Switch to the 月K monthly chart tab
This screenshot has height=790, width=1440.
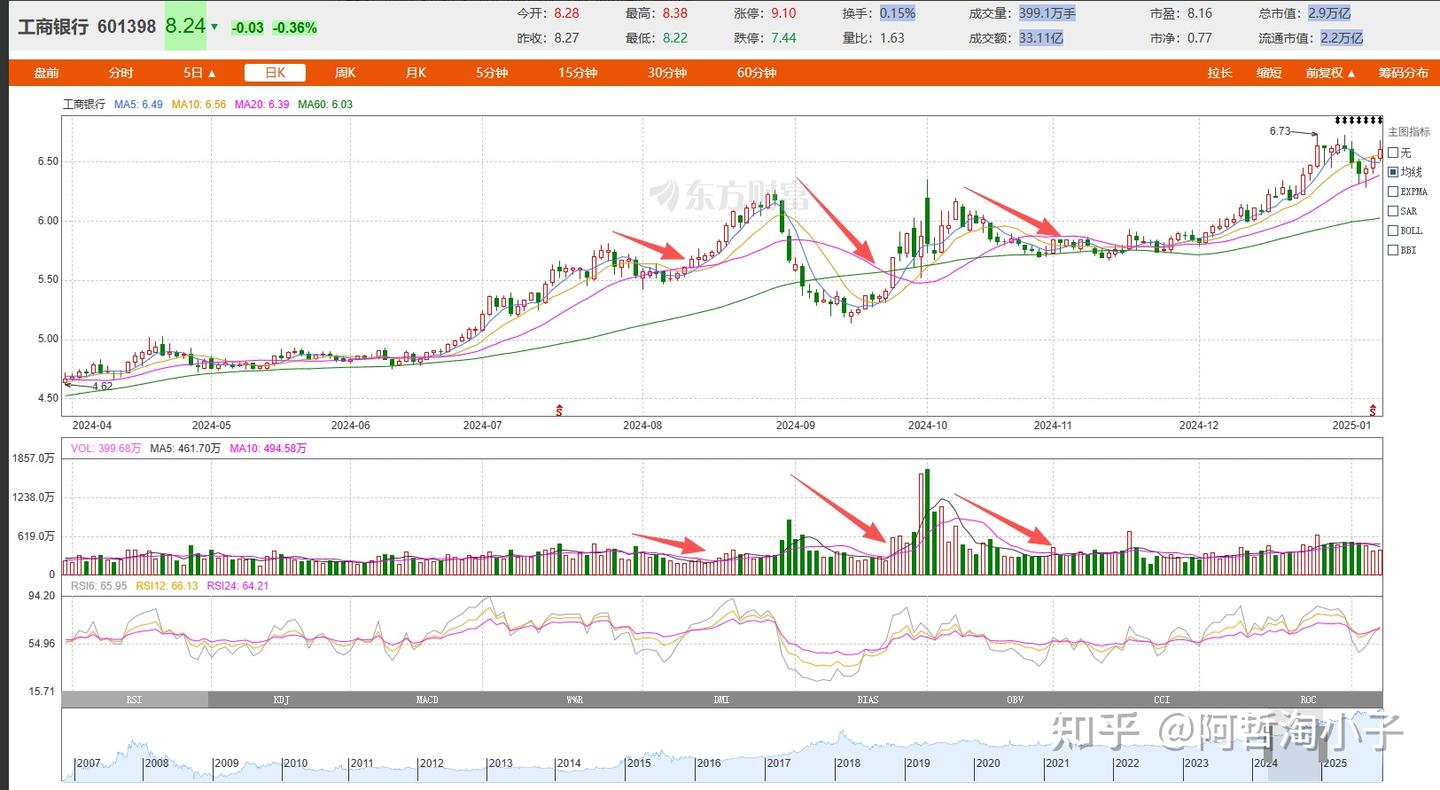[x=416, y=73]
